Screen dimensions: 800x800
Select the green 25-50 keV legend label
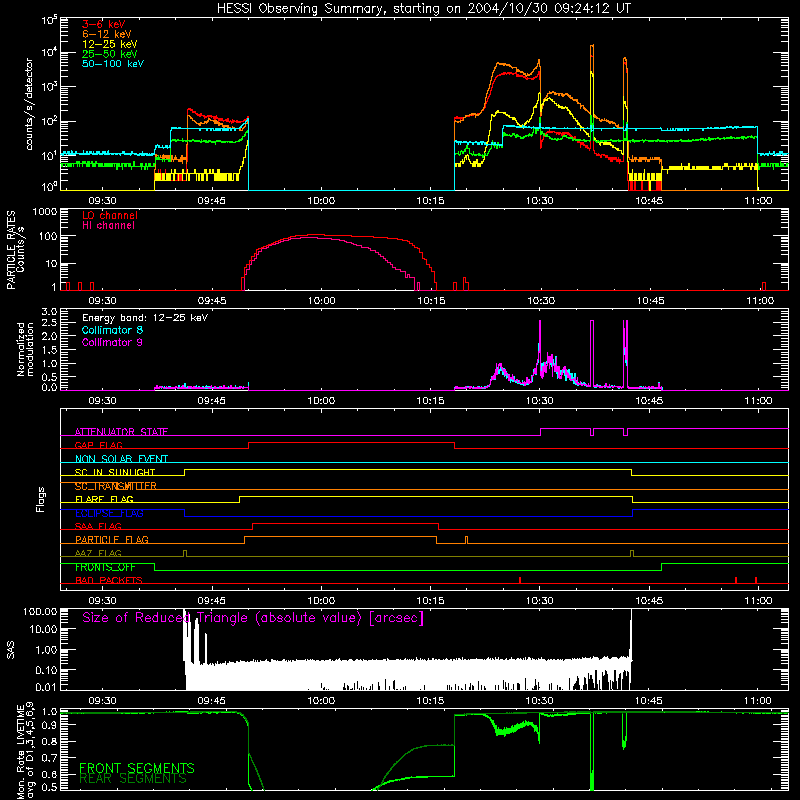tap(110, 54)
